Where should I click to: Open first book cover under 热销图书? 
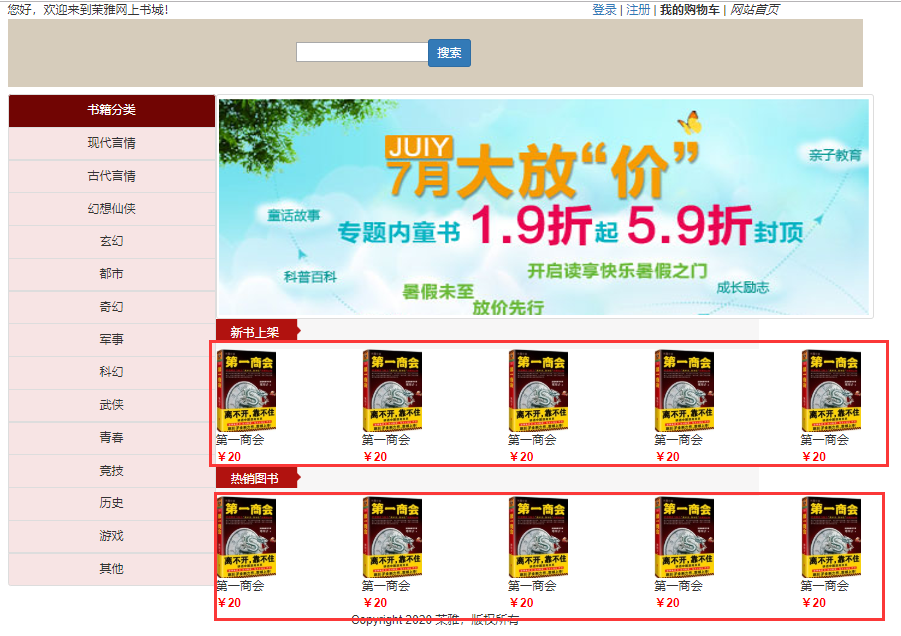coord(247,537)
